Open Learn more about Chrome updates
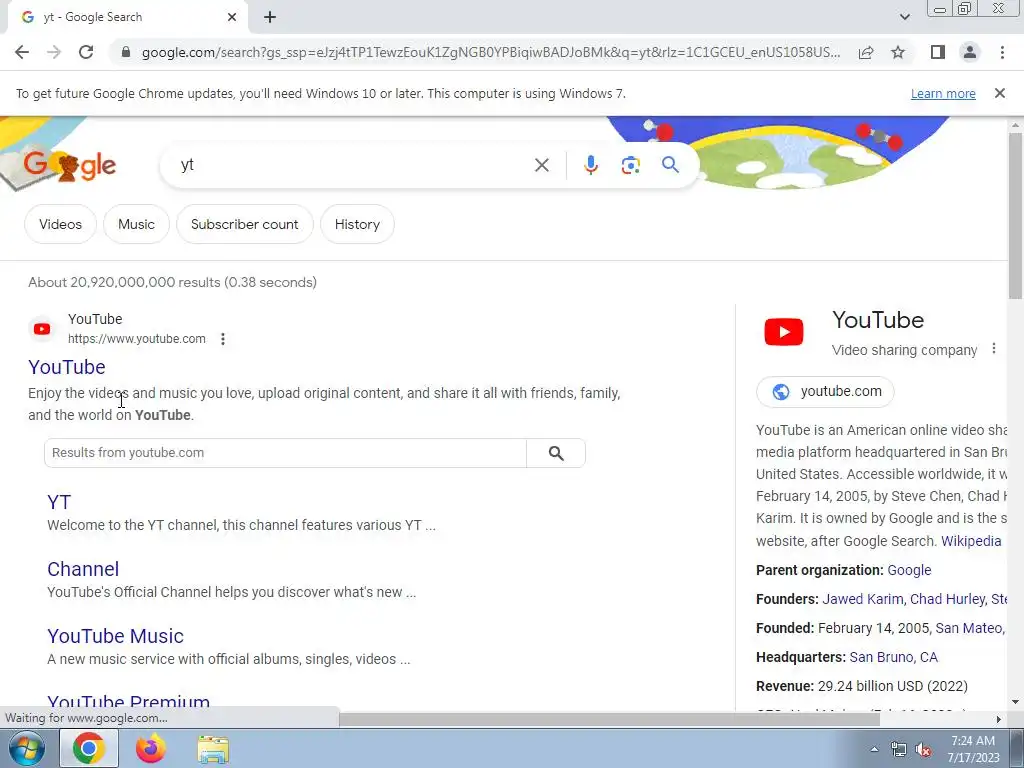The width and height of the screenshot is (1024, 768). pyautogui.click(x=943, y=93)
